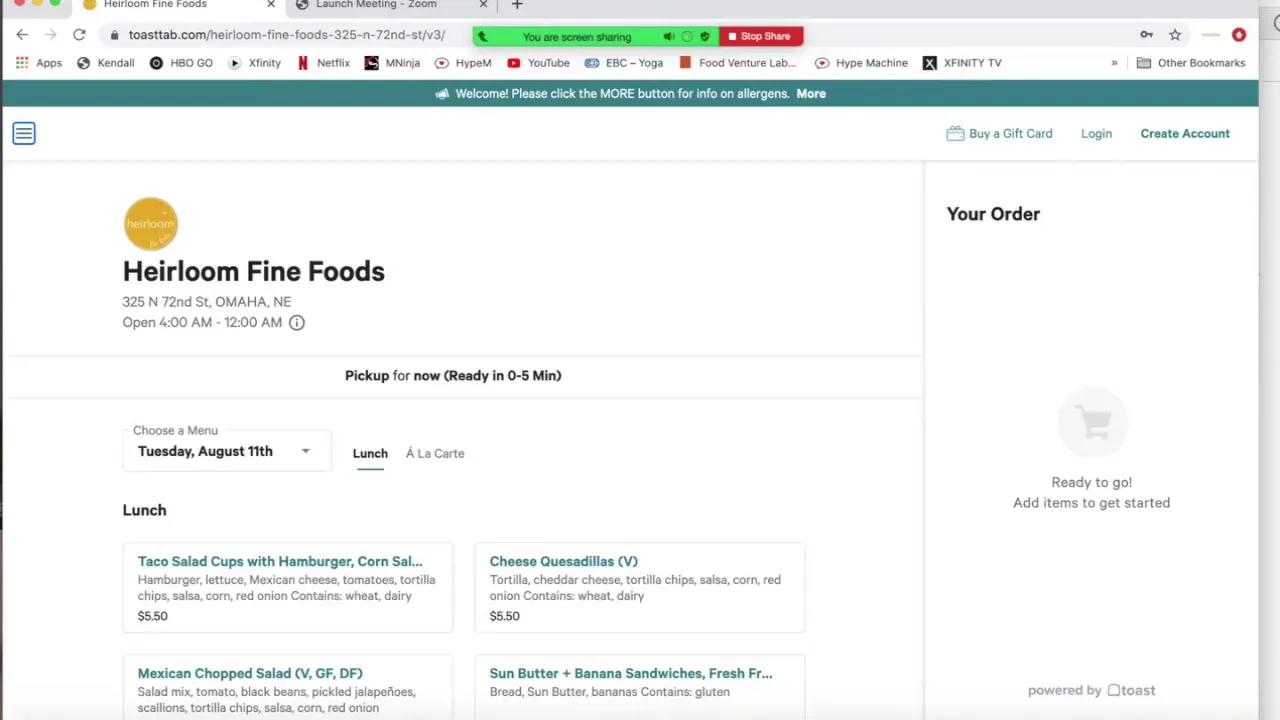Open Taco Salad Cups with Hamburger item
The image size is (1280, 720).
(x=288, y=588)
